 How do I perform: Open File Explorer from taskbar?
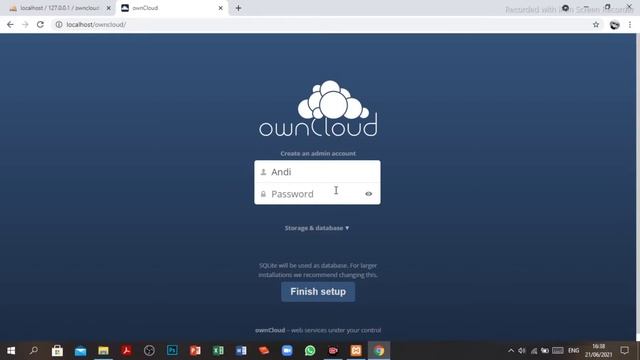point(103,351)
